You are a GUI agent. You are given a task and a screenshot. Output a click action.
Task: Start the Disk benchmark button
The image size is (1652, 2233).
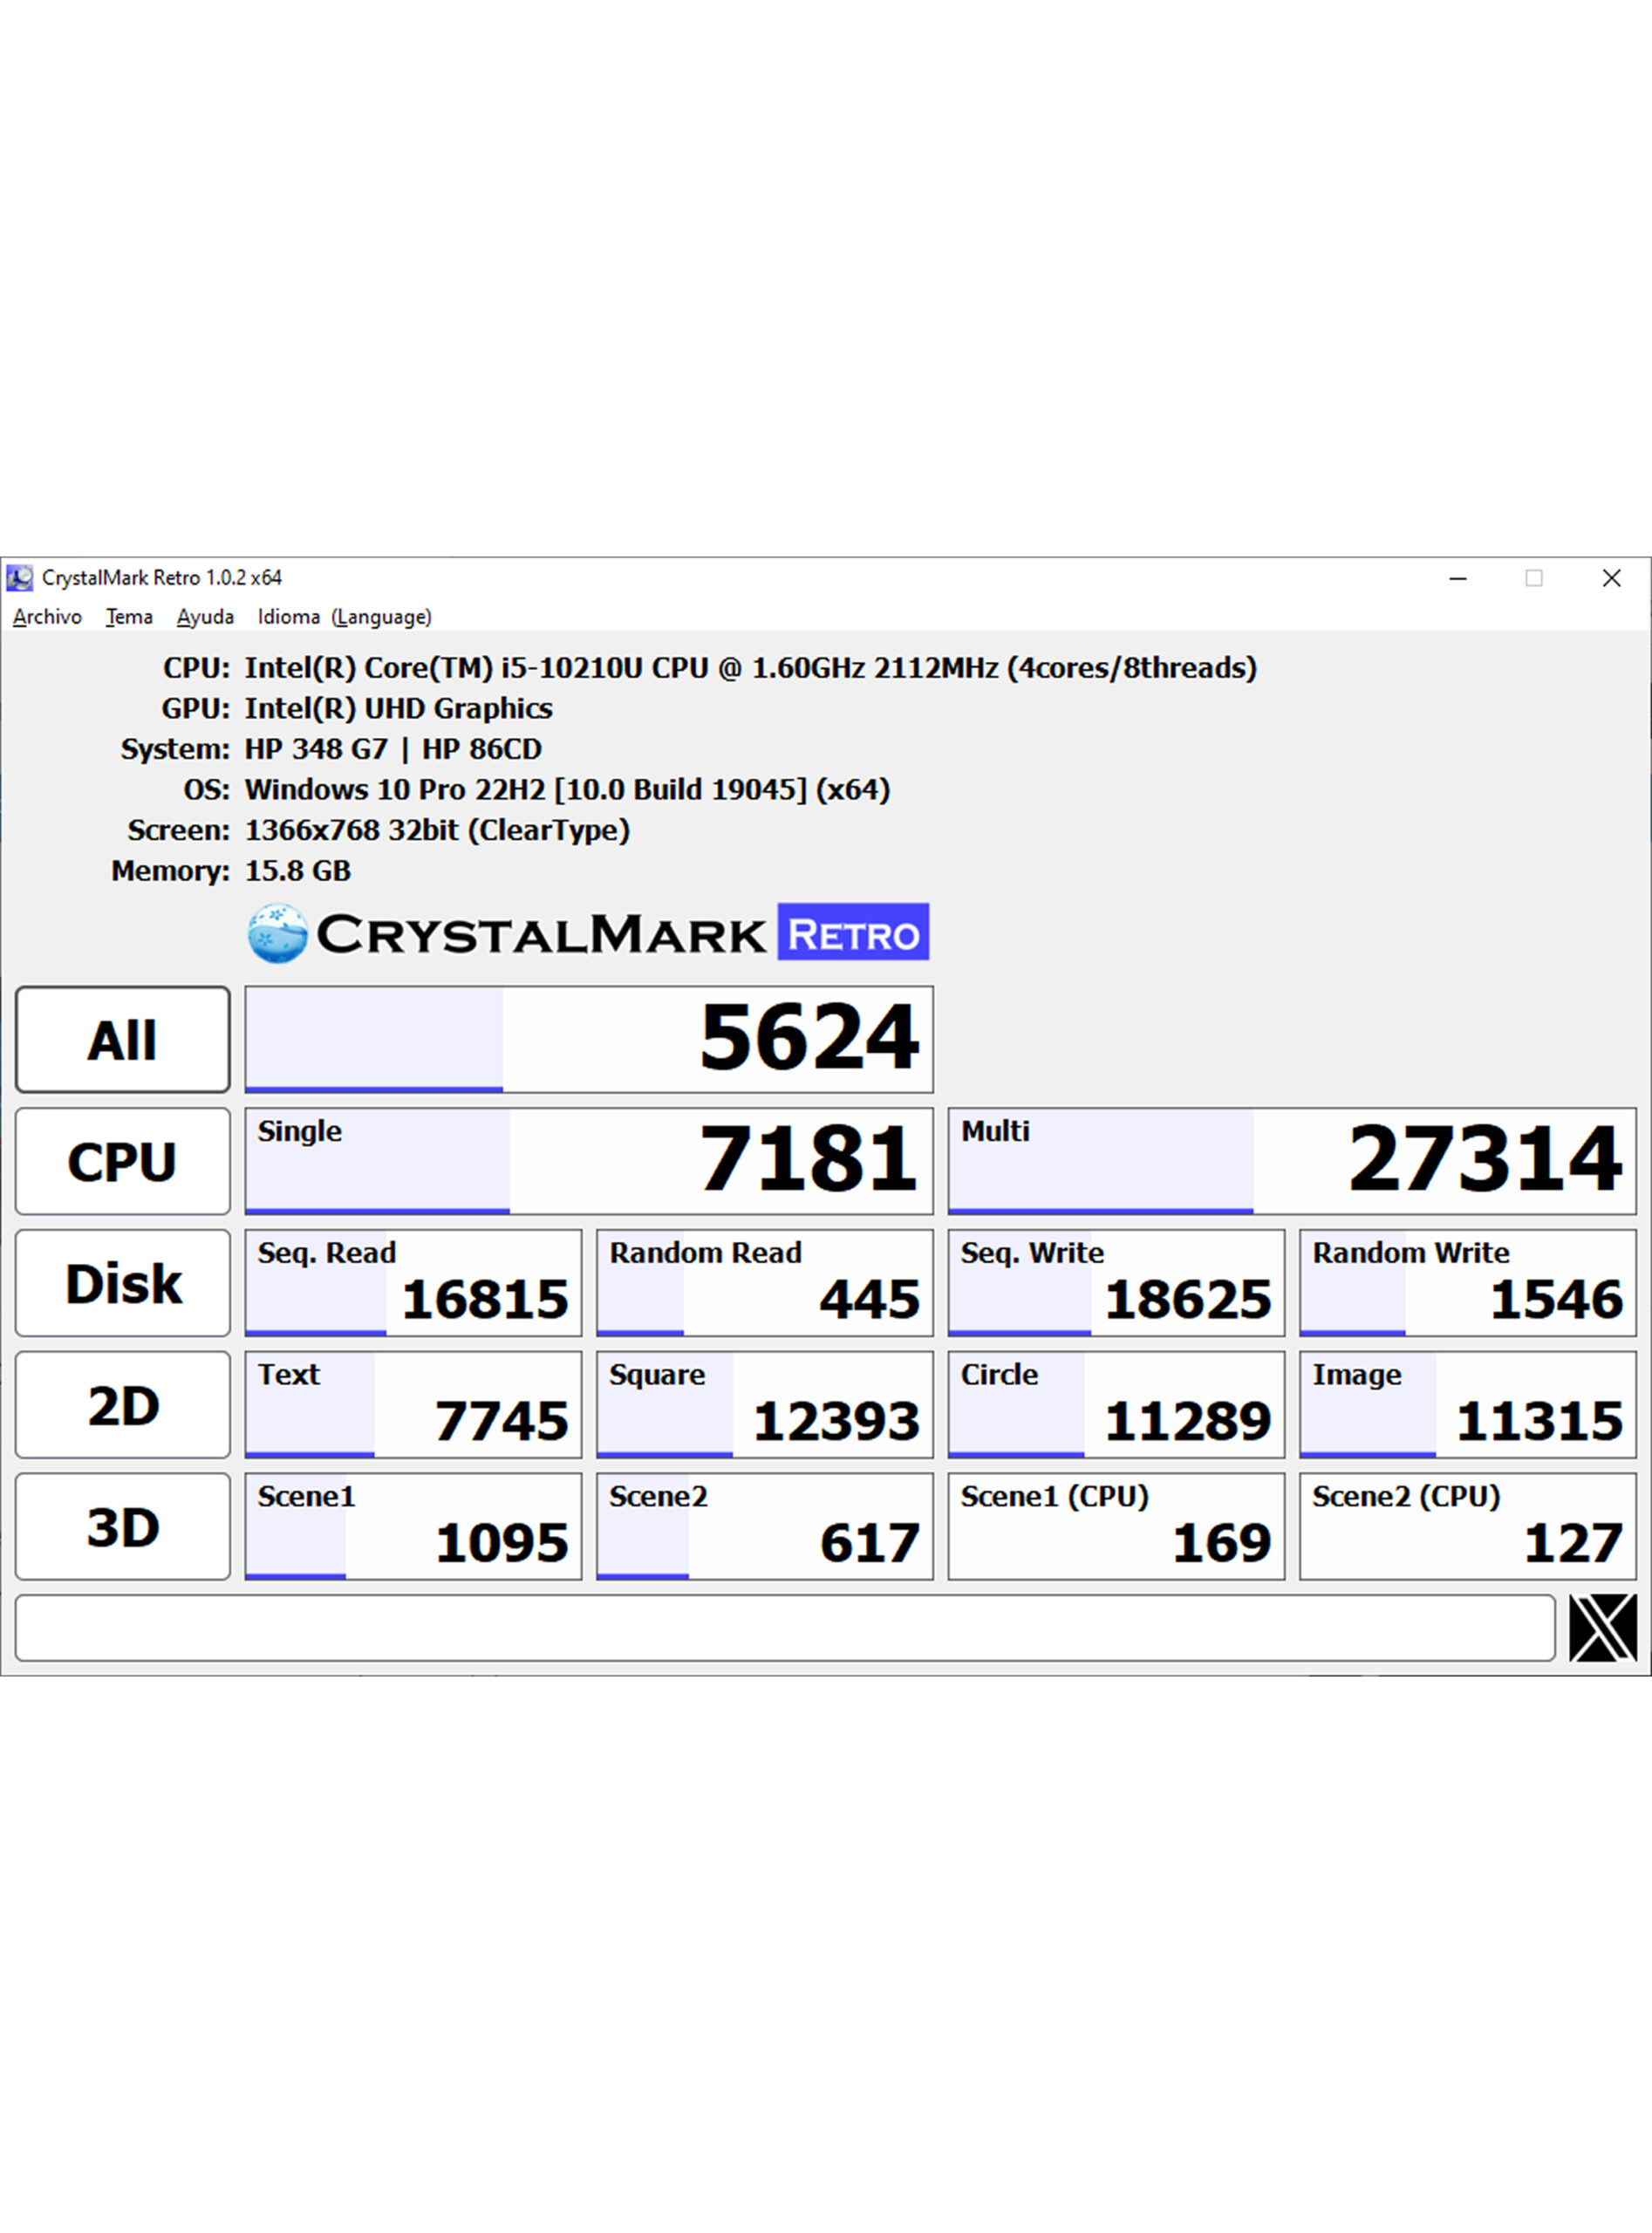coord(123,1283)
